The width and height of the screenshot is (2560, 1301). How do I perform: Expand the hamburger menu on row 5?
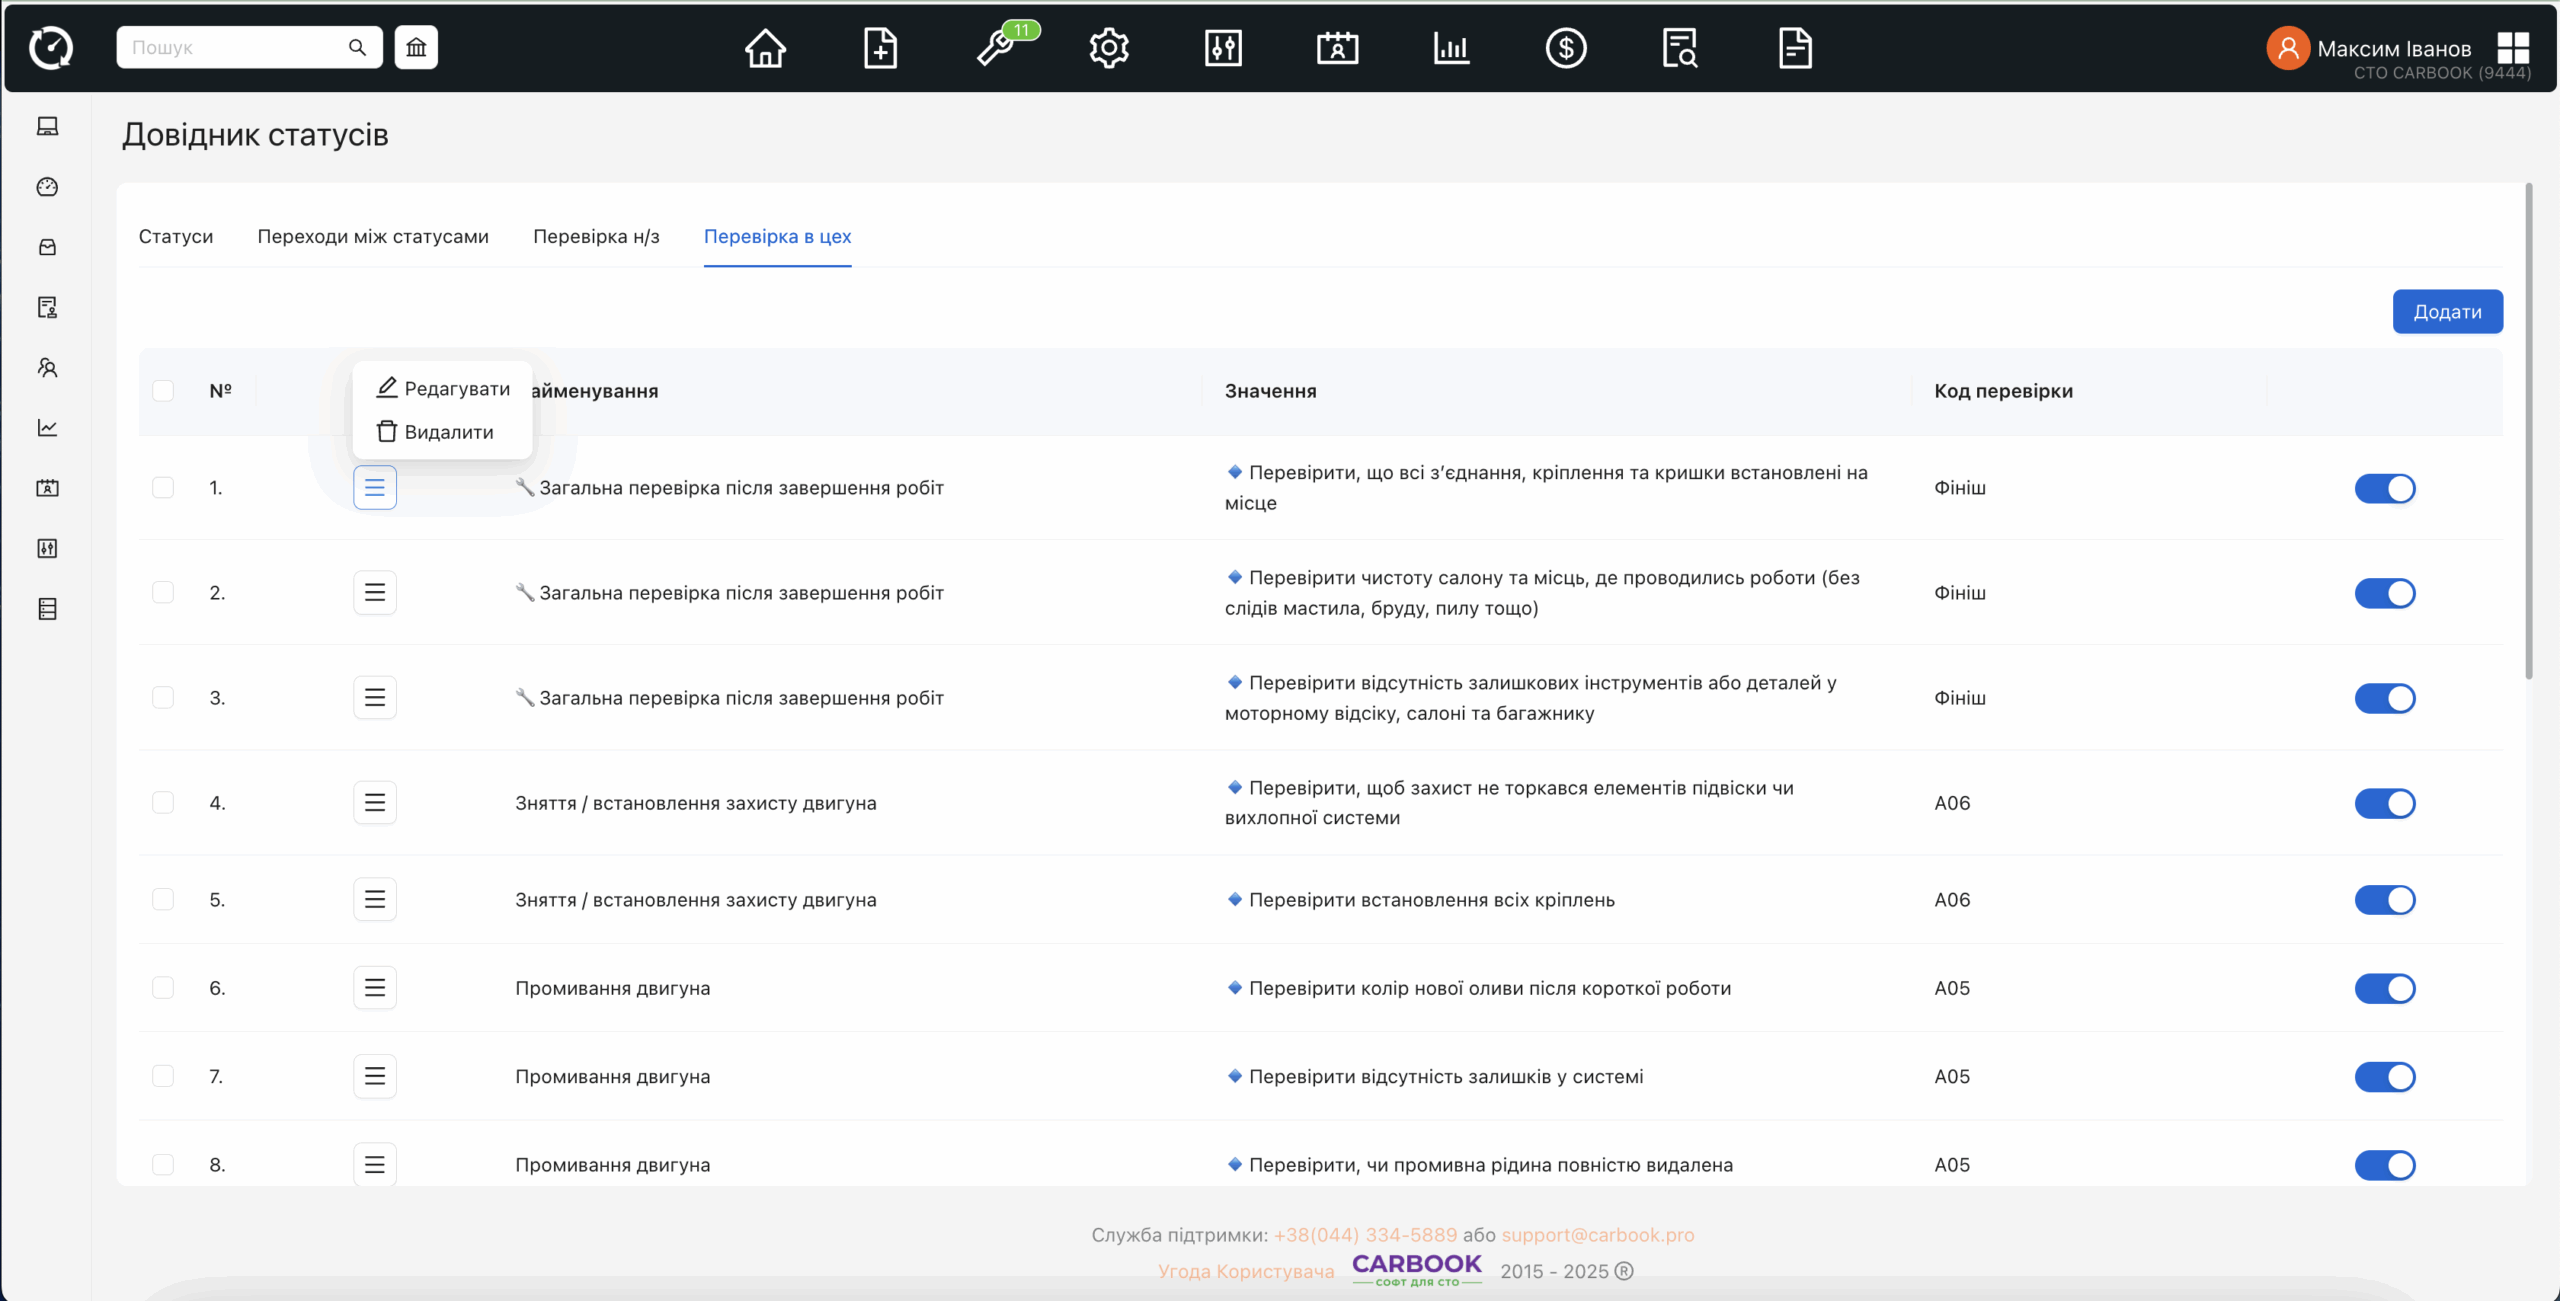coord(375,900)
